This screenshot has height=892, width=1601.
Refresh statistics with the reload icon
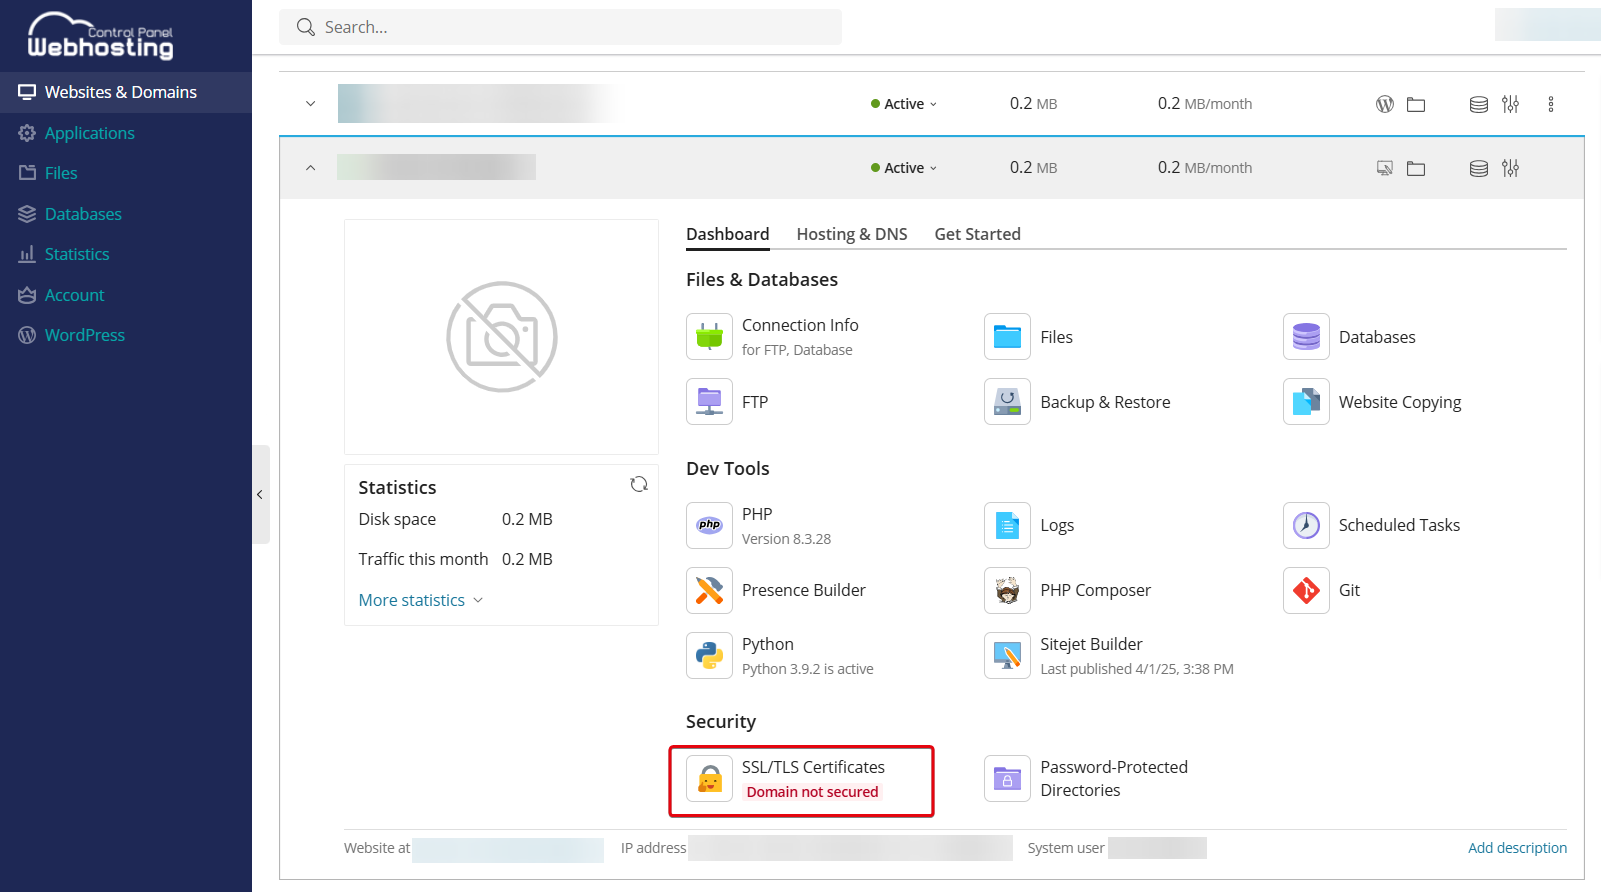tap(639, 485)
